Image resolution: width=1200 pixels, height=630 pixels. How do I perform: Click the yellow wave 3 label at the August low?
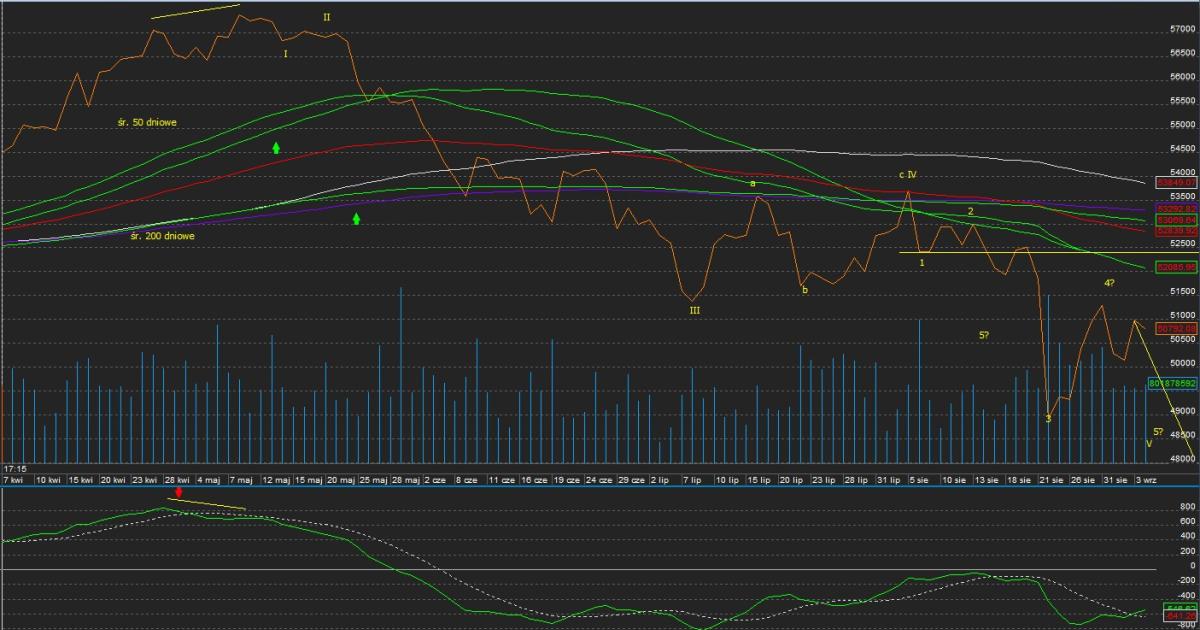1048,419
